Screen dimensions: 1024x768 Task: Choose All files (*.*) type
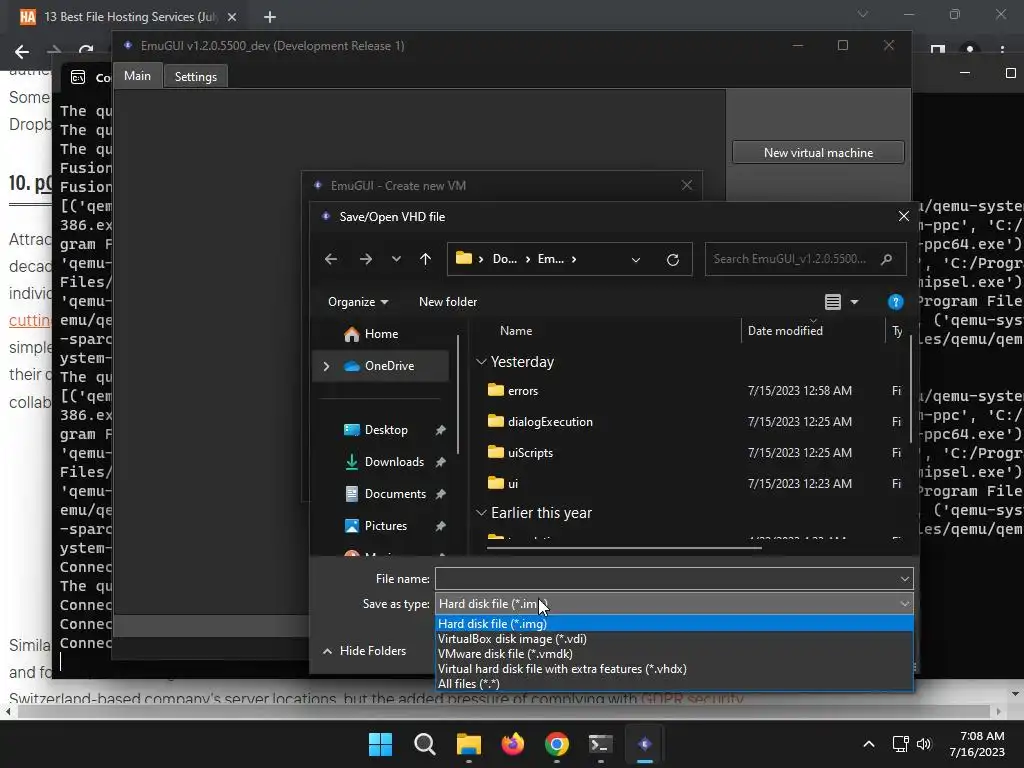click(674, 684)
